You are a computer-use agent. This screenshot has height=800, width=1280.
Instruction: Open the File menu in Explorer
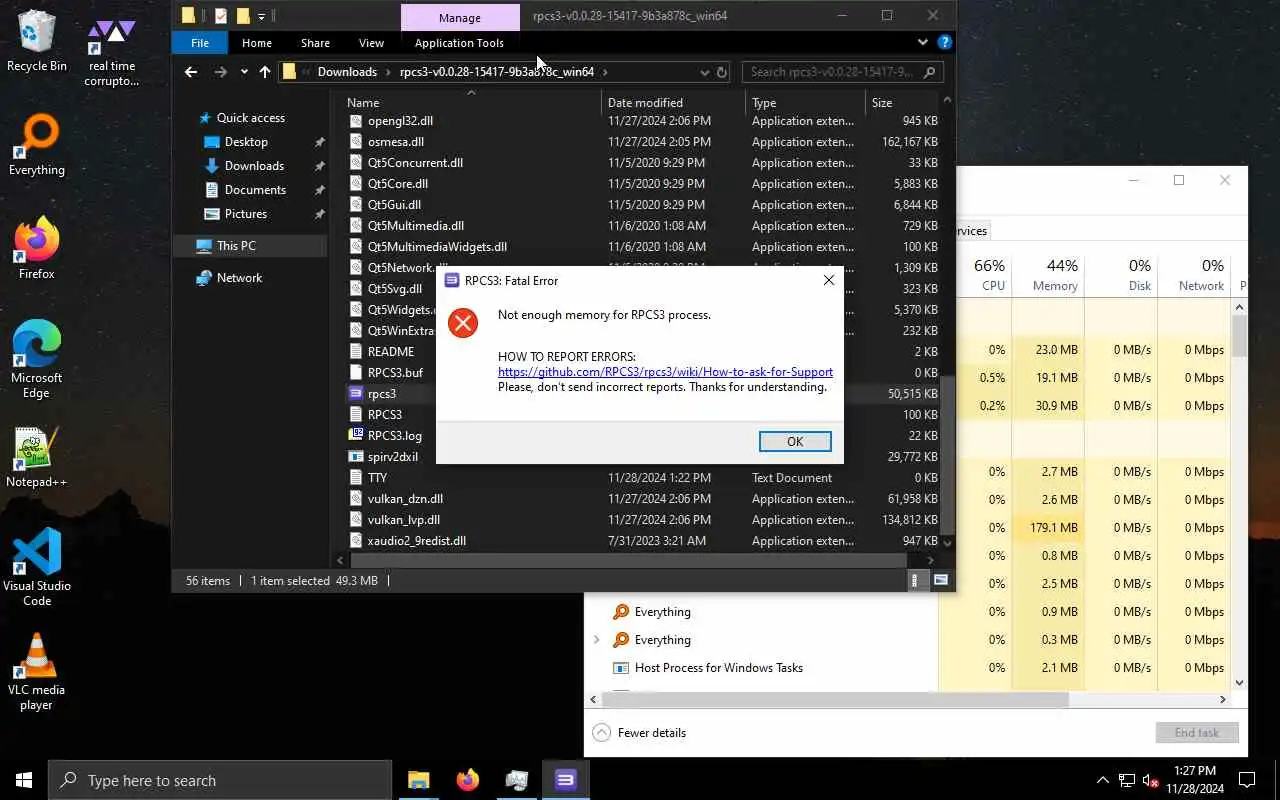[x=200, y=43]
